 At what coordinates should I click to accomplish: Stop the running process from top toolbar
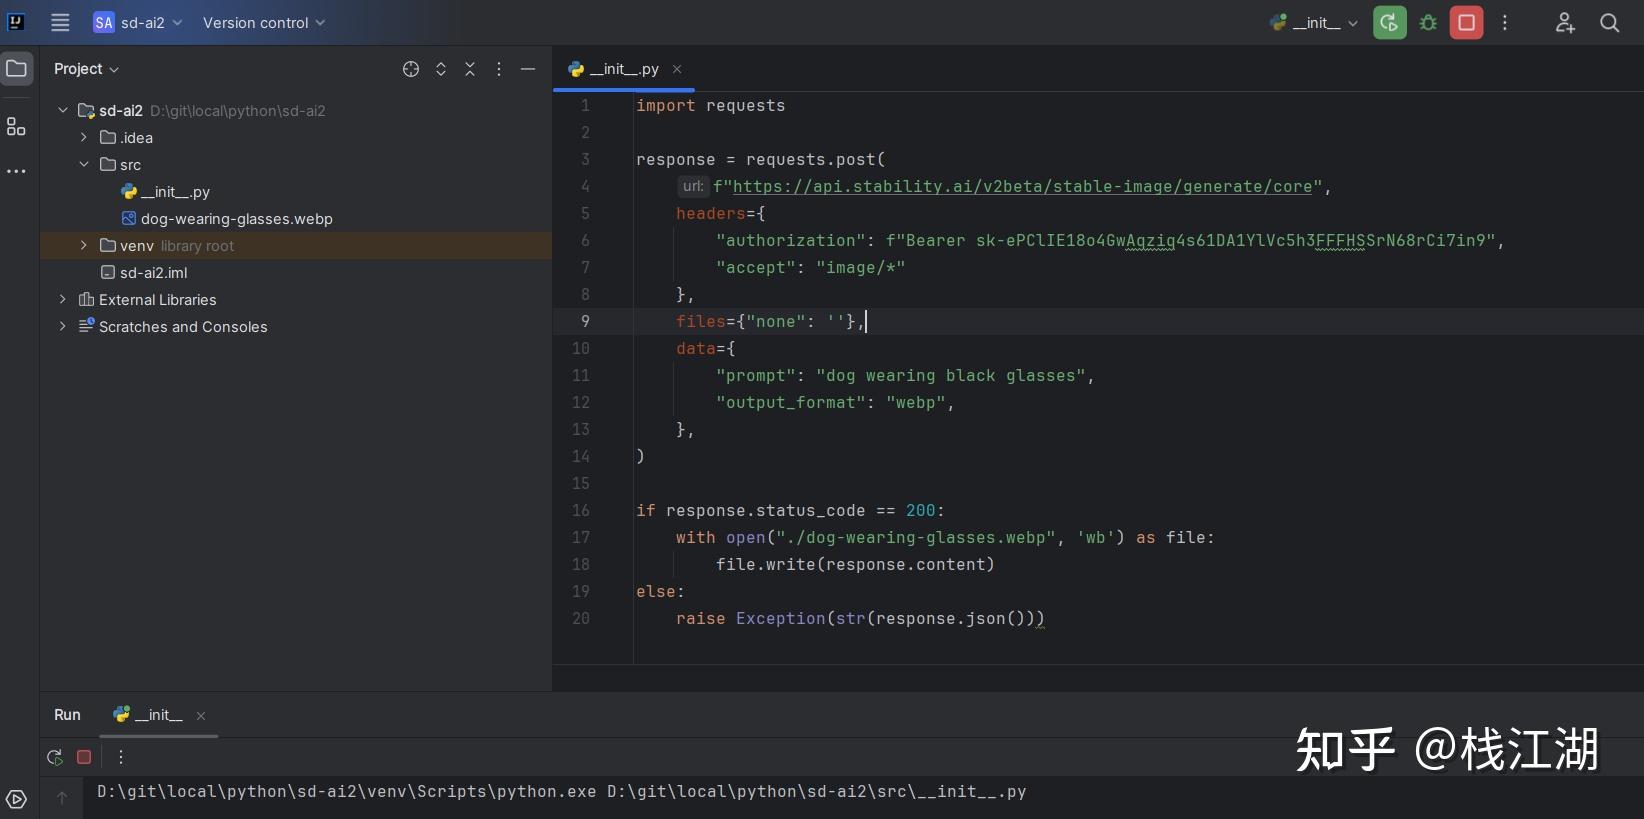pyautogui.click(x=1466, y=23)
